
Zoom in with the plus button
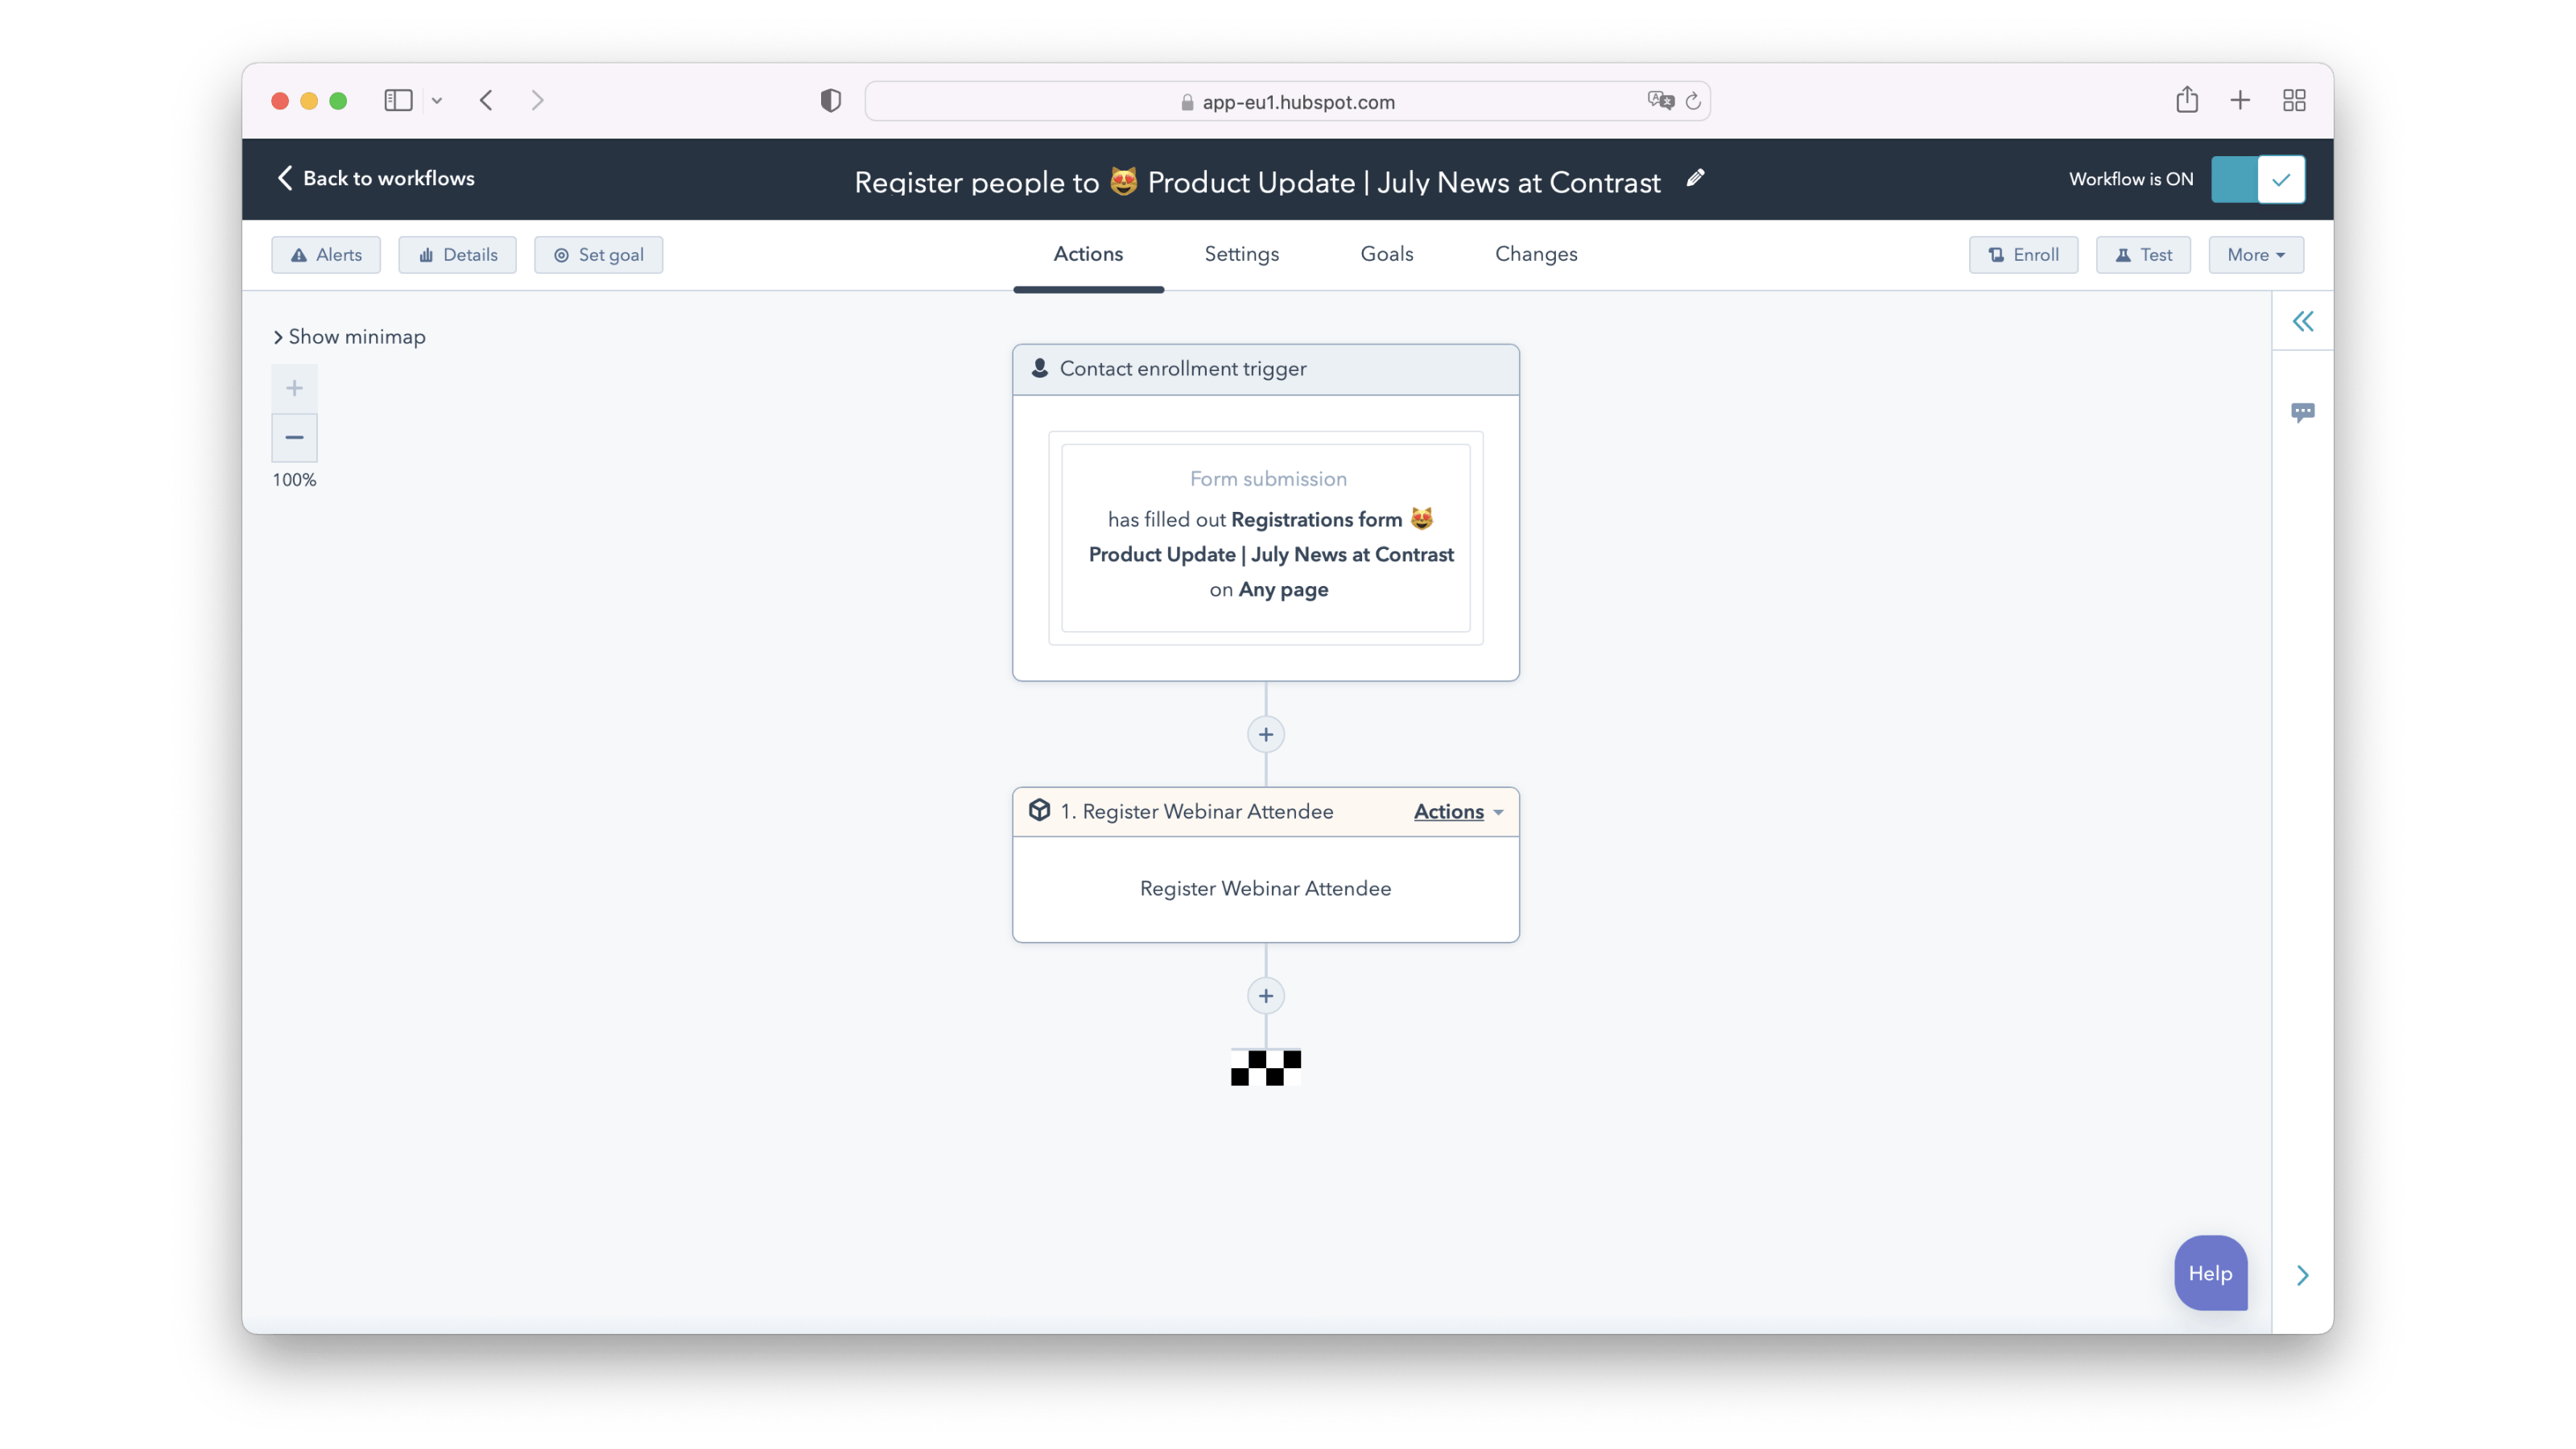click(x=294, y=388)
